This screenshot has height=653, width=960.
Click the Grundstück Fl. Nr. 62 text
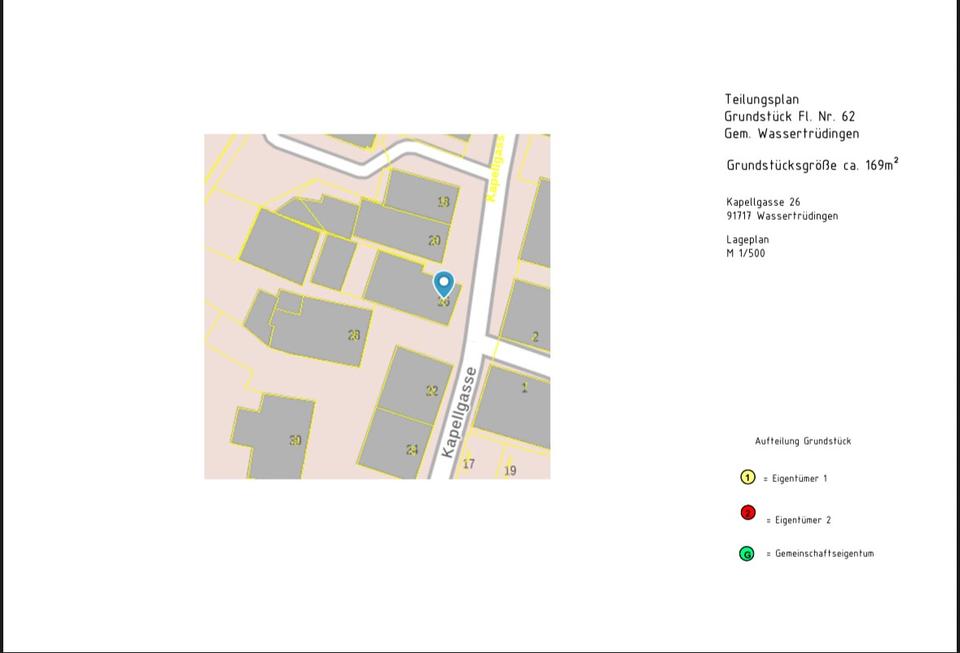[790, 117]
